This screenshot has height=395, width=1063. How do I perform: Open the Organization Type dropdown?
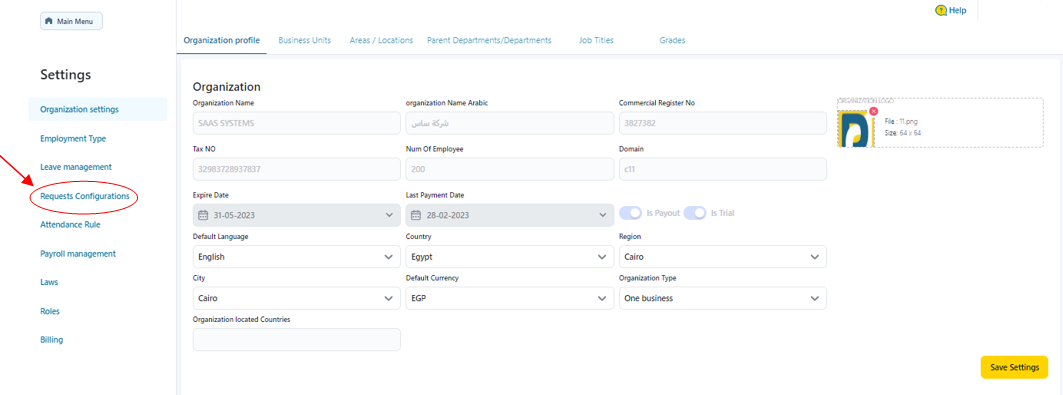[723, 298]
